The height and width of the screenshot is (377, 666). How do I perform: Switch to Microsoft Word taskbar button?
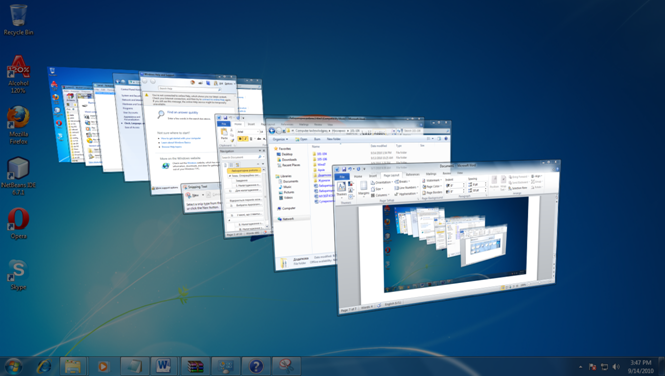coord(164,366)
